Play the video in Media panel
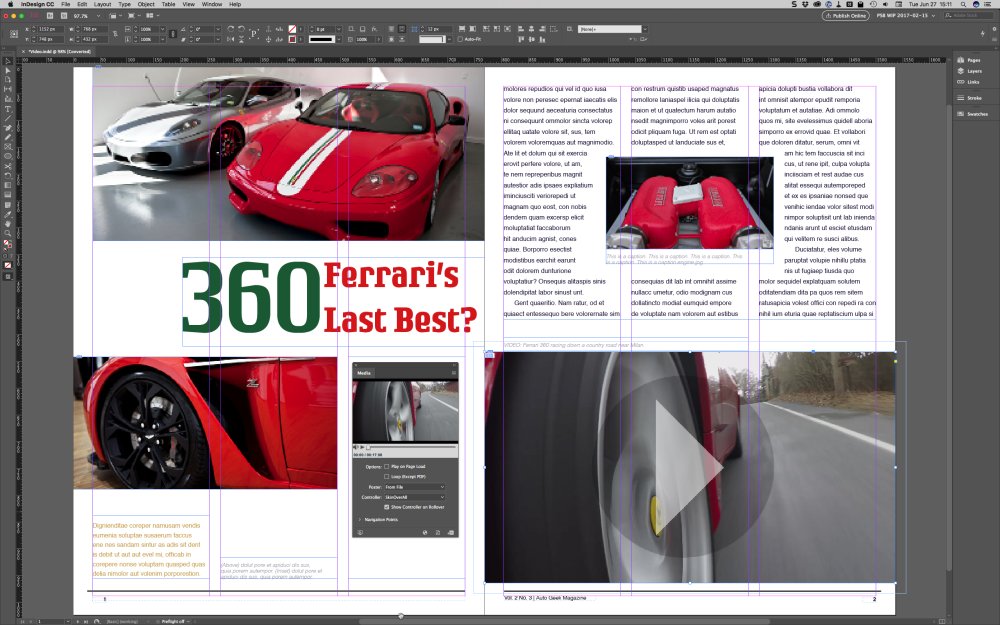The height and width of the screenshot is (625, 1000). point(362,447)
